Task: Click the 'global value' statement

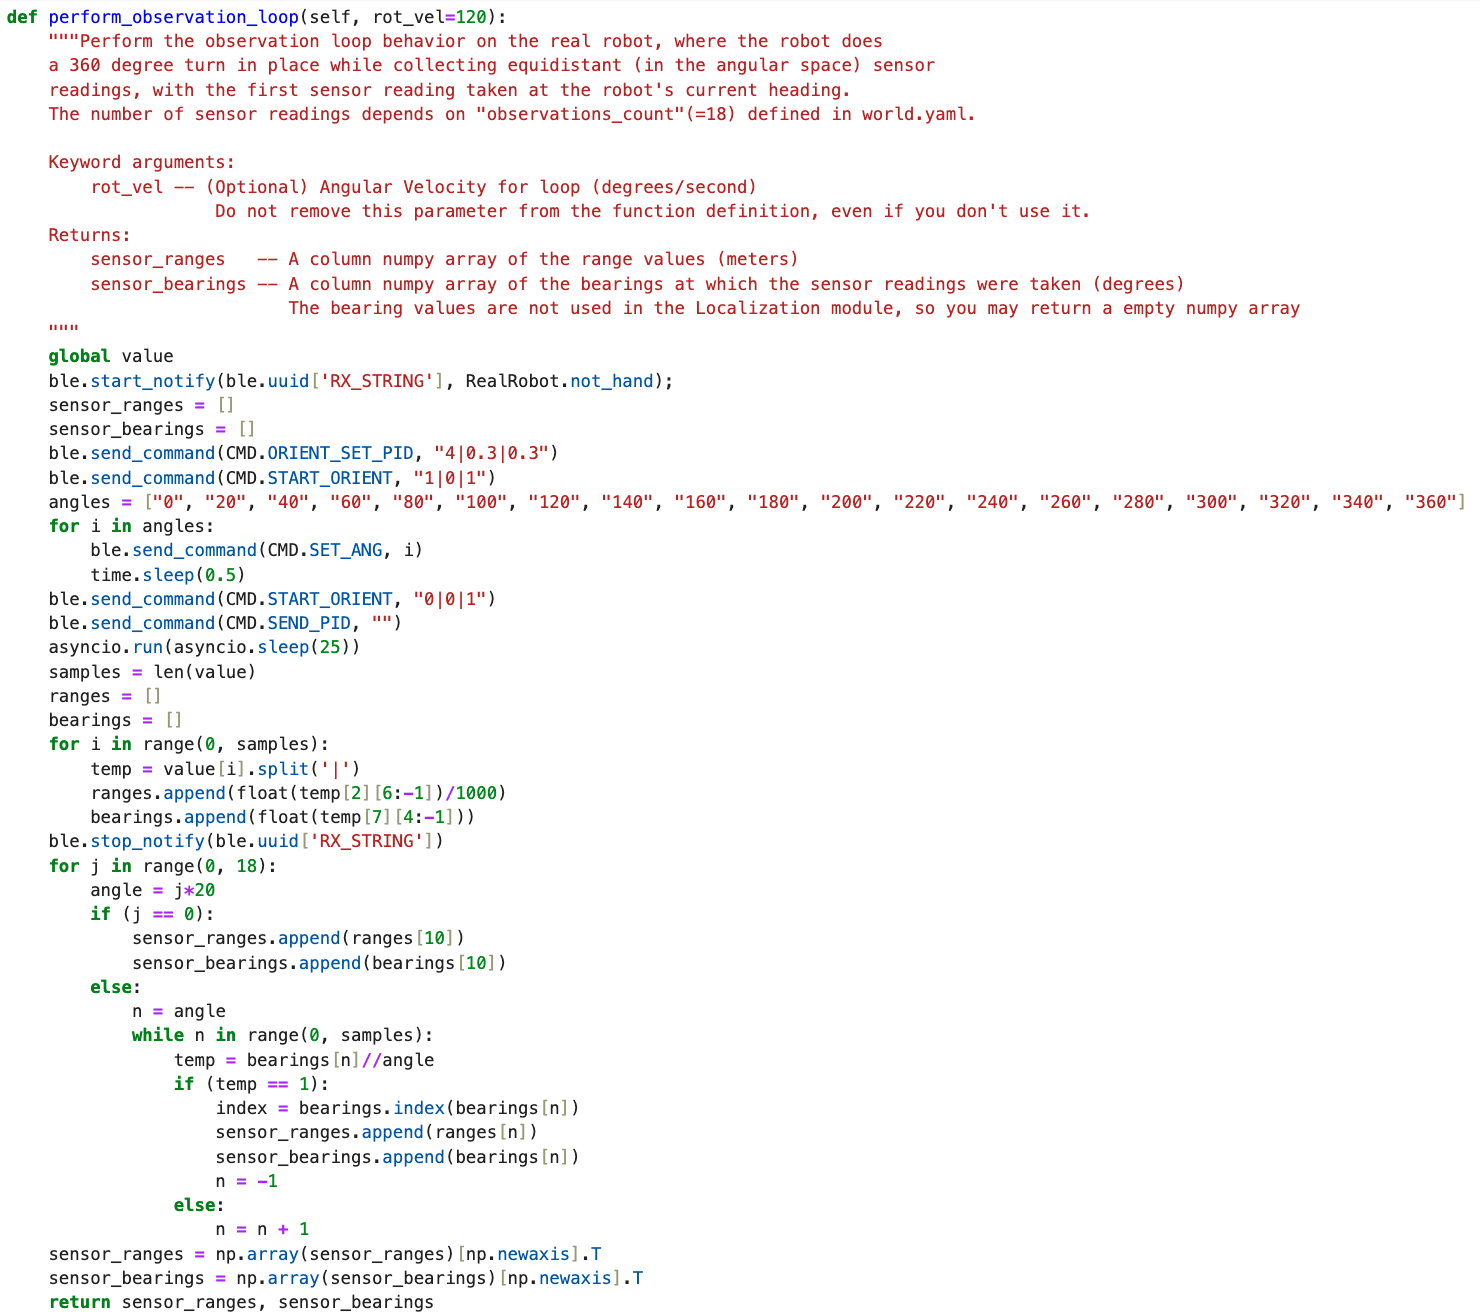Action: tap(111, 356)
